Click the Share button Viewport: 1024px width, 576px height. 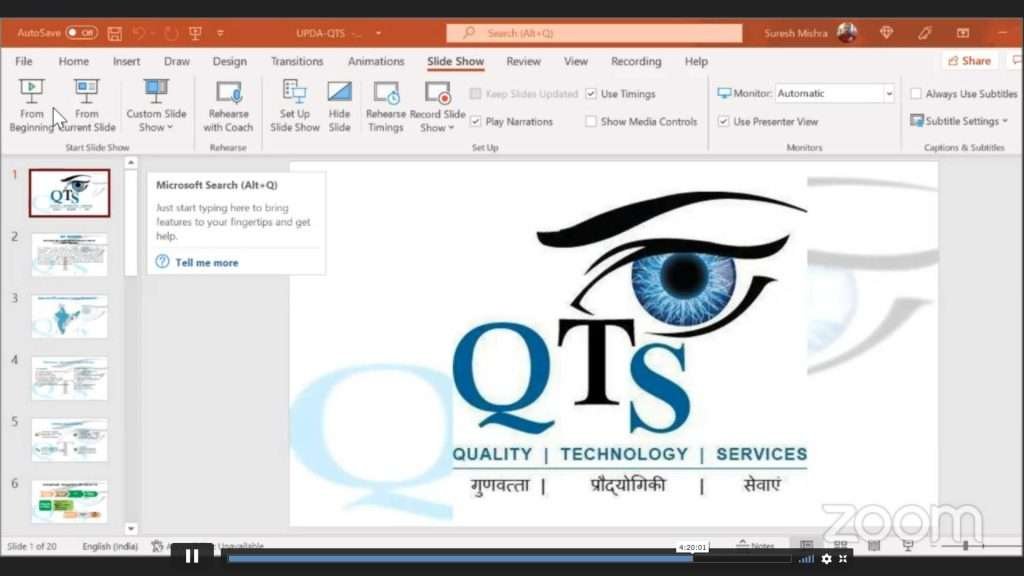click(x=969, y=61)
